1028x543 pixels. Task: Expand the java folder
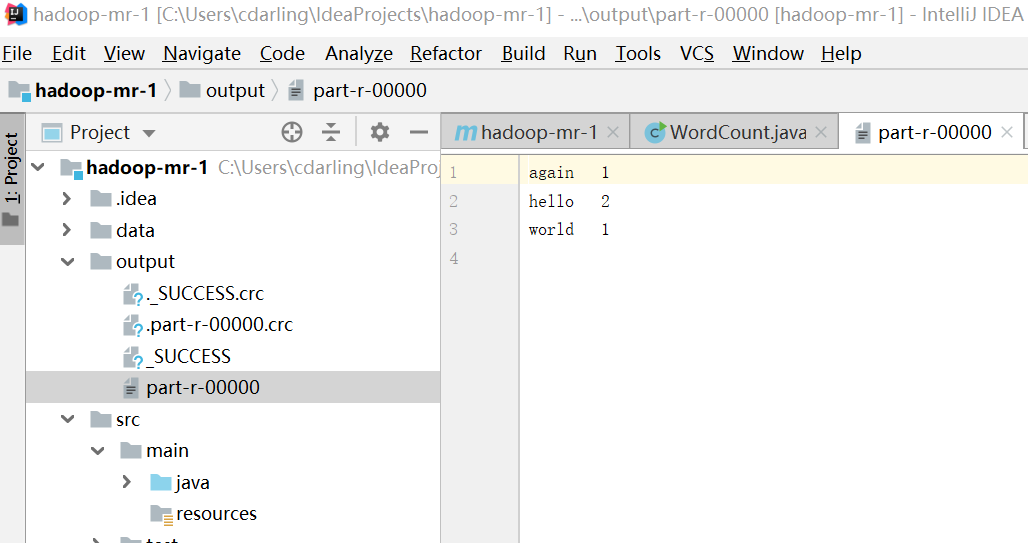point(127,482)
